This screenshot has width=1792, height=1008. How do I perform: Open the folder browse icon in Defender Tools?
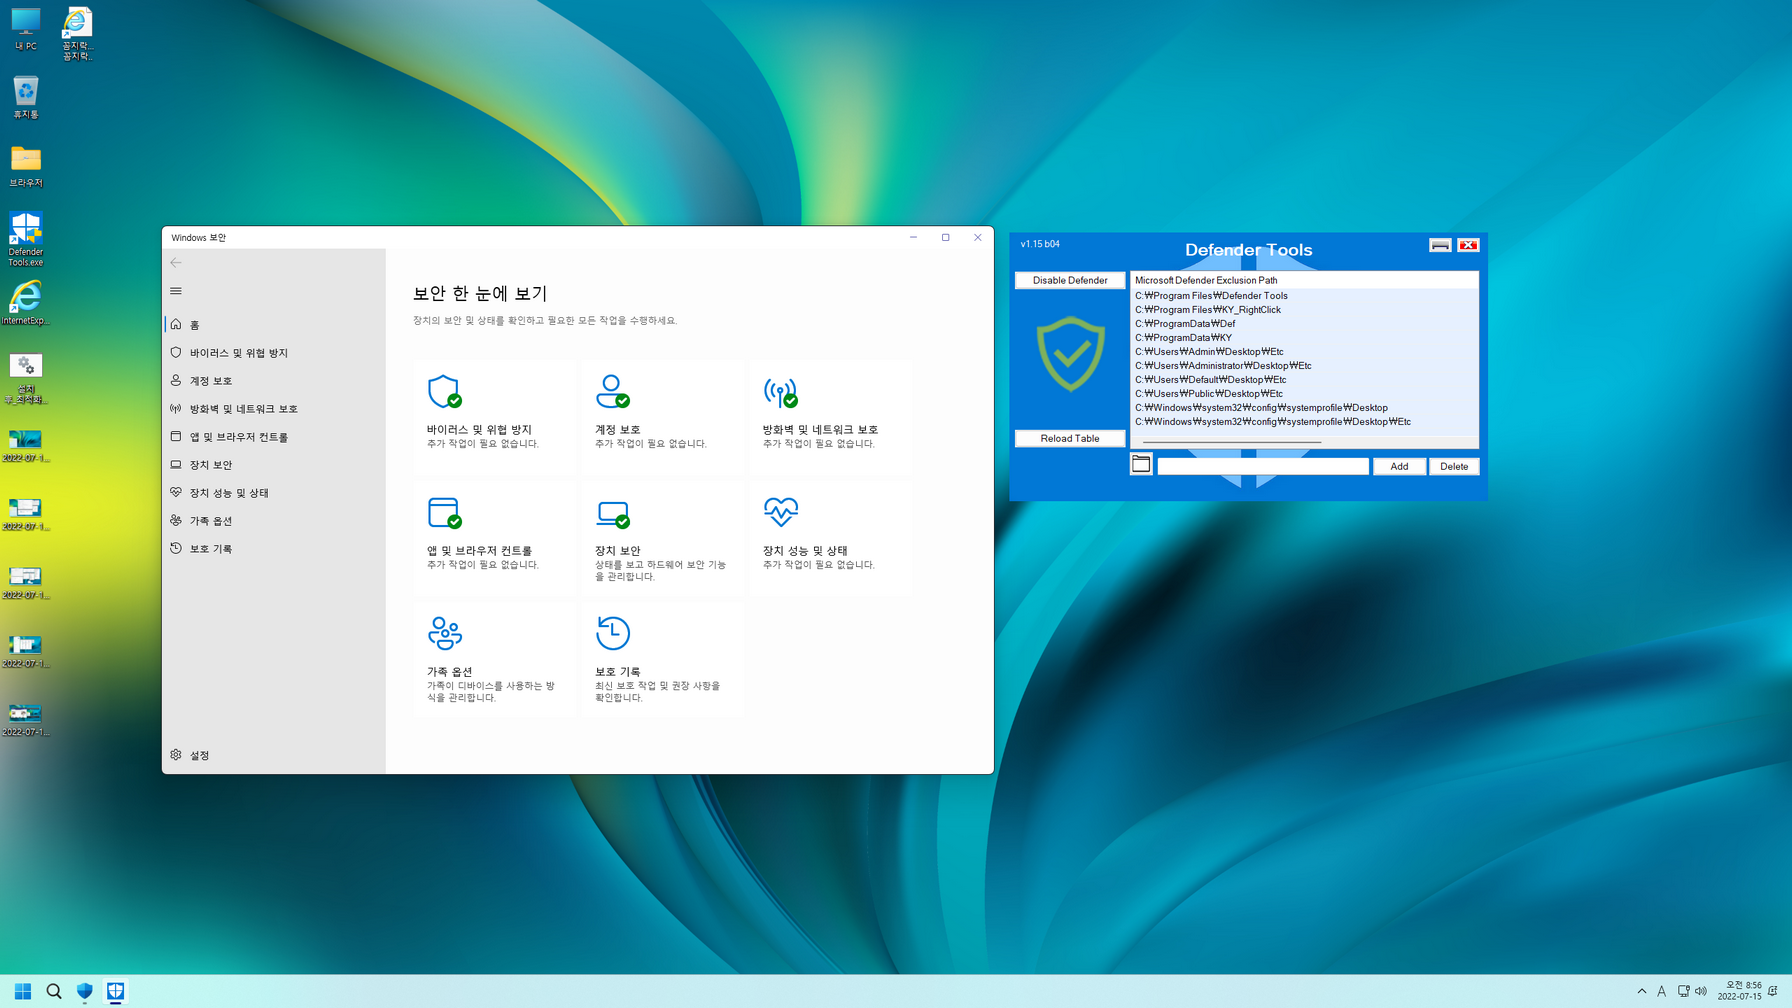coord(1141,464)
